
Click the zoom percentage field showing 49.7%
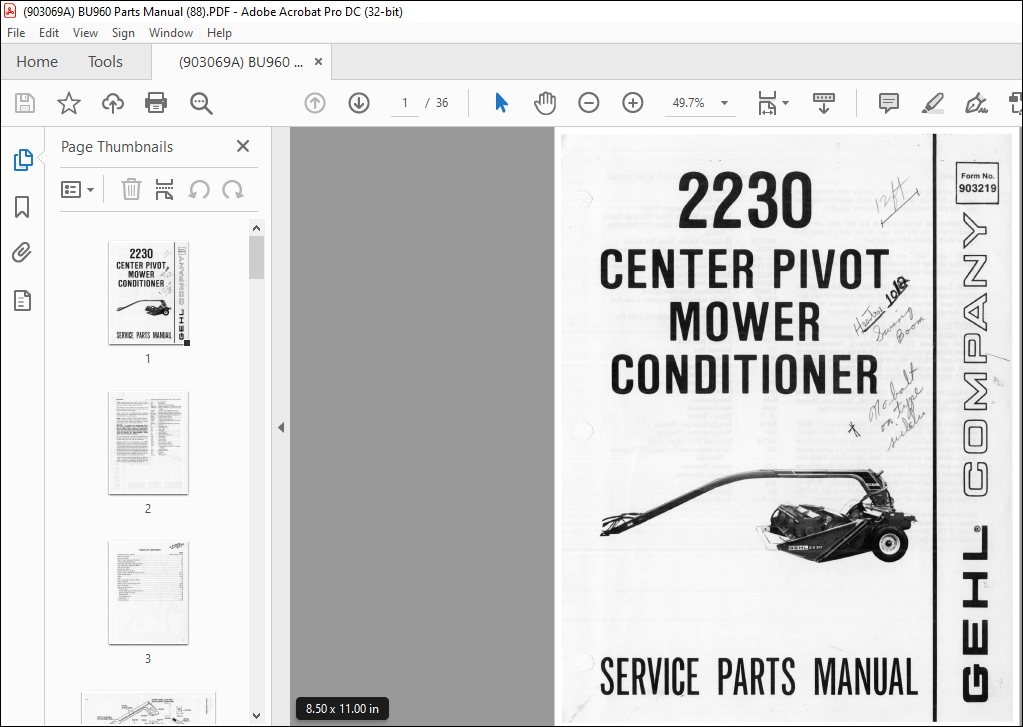(x=689, y=103)
